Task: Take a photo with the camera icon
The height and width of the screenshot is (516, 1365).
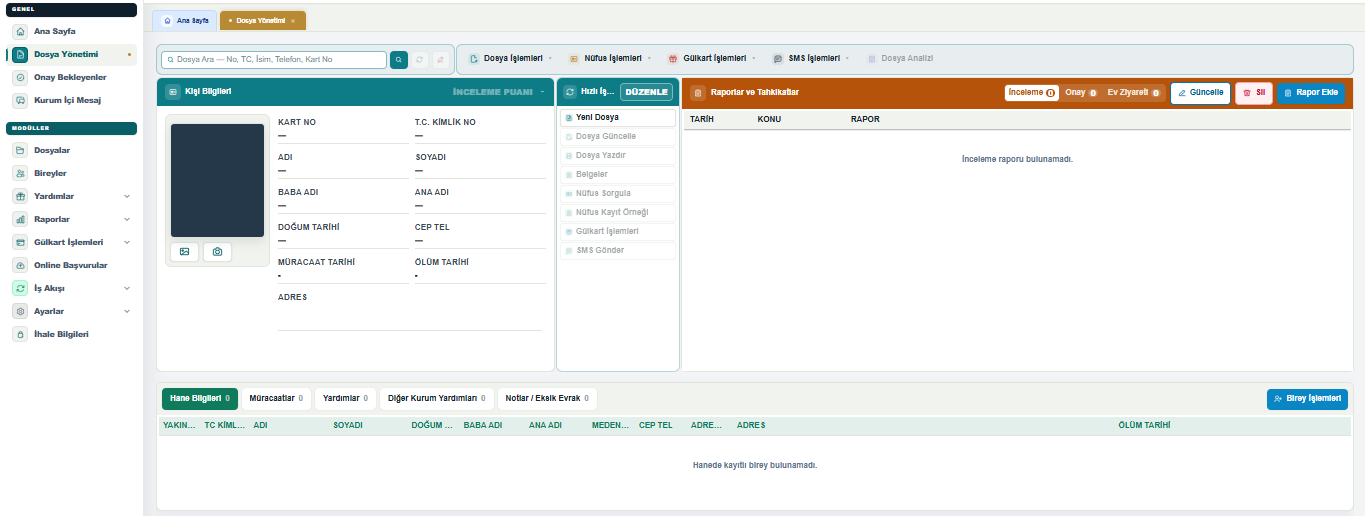Action: click(x=217, y=252)
